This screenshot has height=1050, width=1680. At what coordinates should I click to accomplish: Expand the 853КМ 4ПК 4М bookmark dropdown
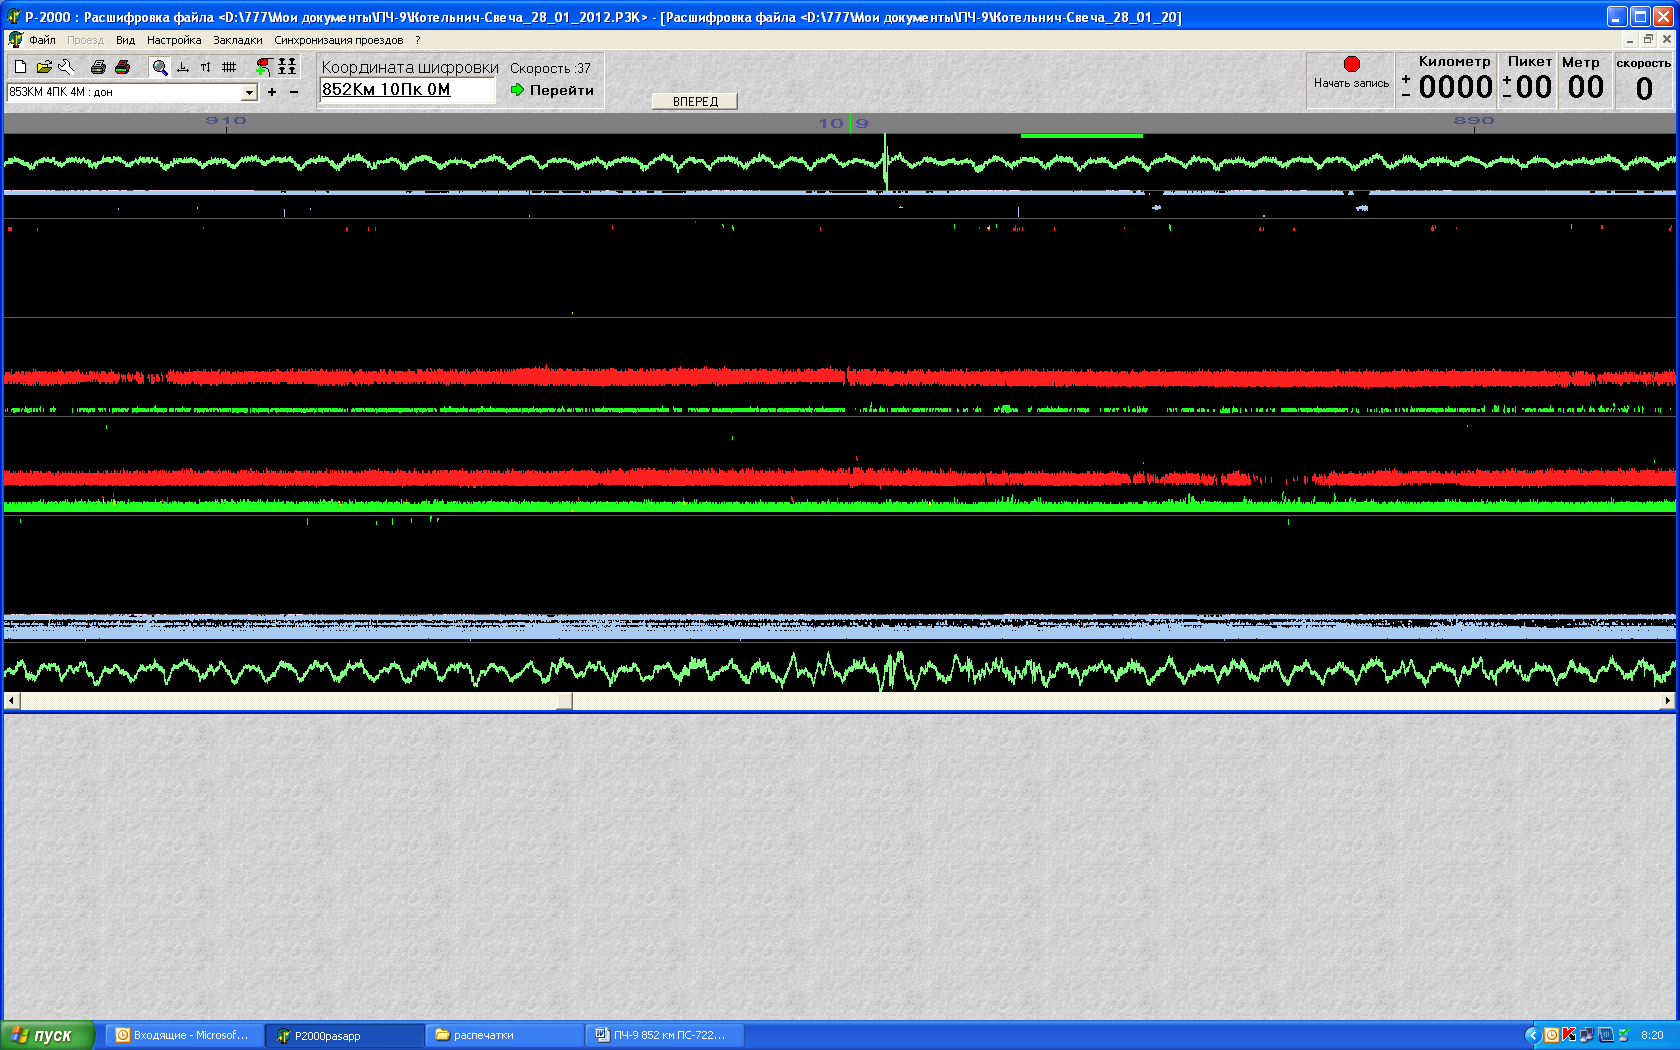click(249, 92)
